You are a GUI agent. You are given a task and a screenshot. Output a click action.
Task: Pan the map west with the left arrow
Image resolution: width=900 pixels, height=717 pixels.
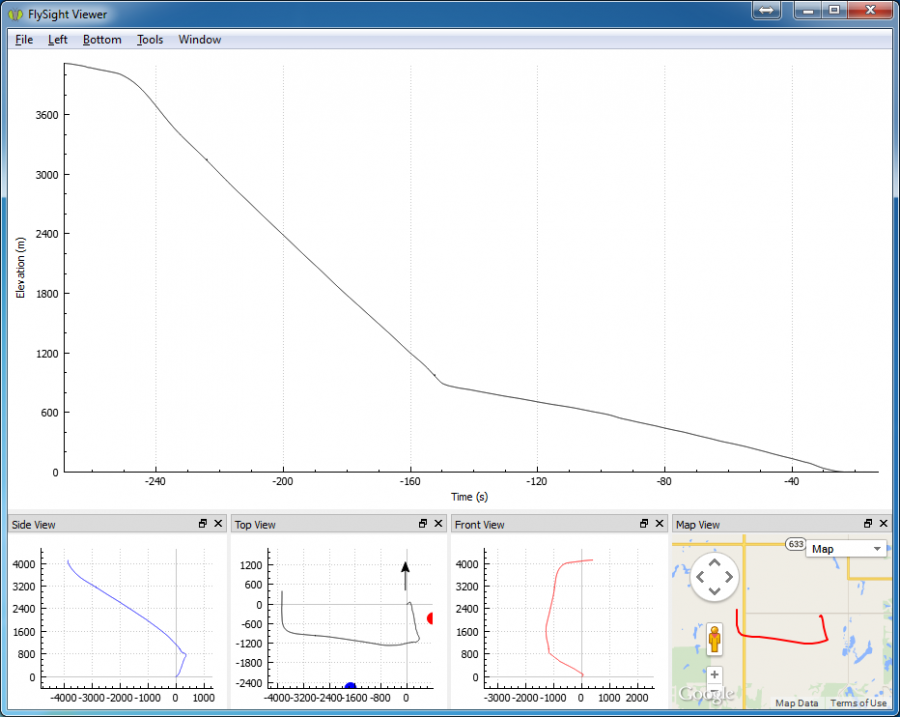[x=701, y=577]
